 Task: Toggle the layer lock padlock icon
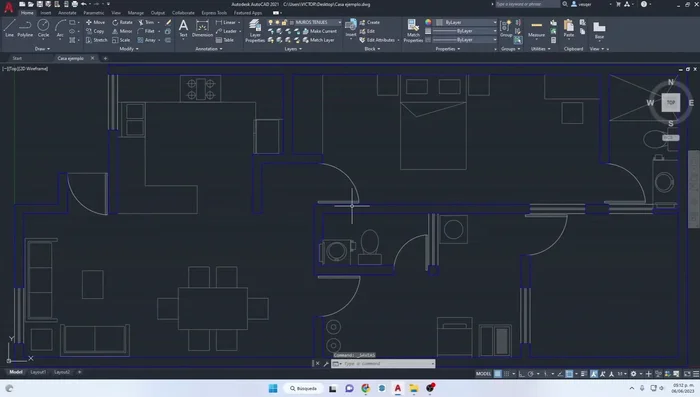283,22
